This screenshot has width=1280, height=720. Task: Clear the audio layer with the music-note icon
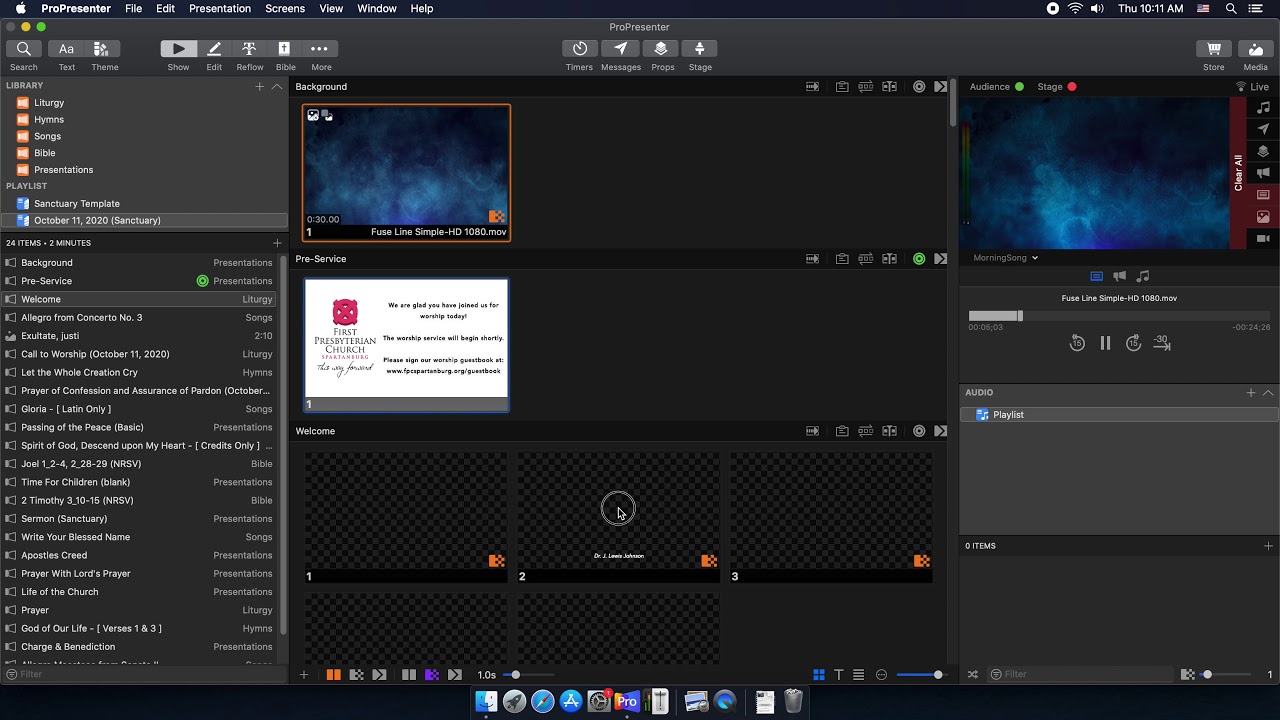(x=1263, y=108)
